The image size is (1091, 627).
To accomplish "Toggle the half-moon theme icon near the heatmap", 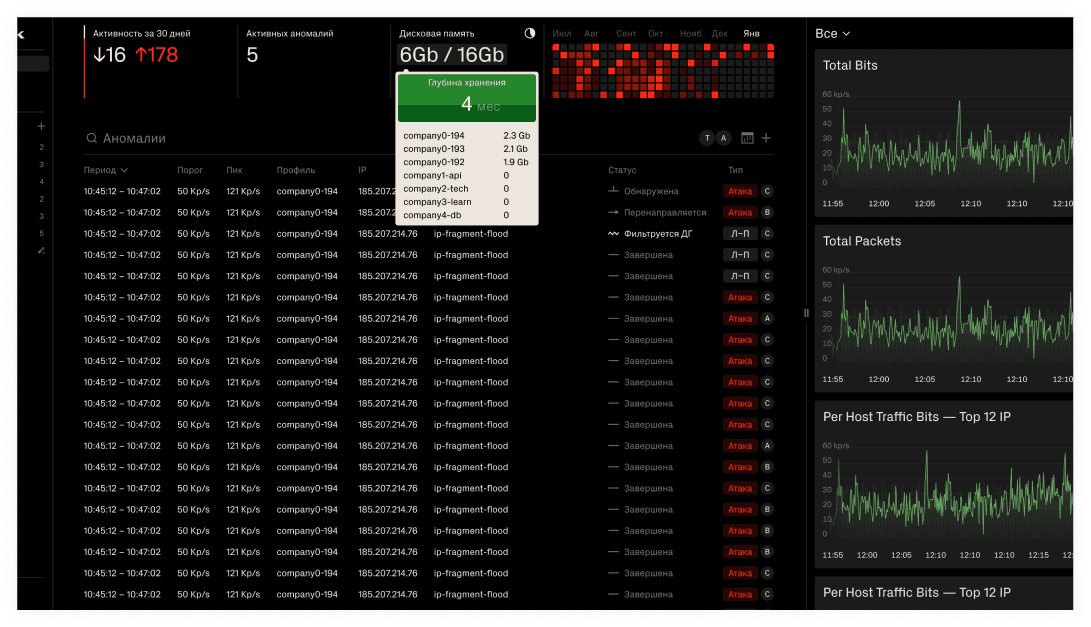I will click(529, 33).
